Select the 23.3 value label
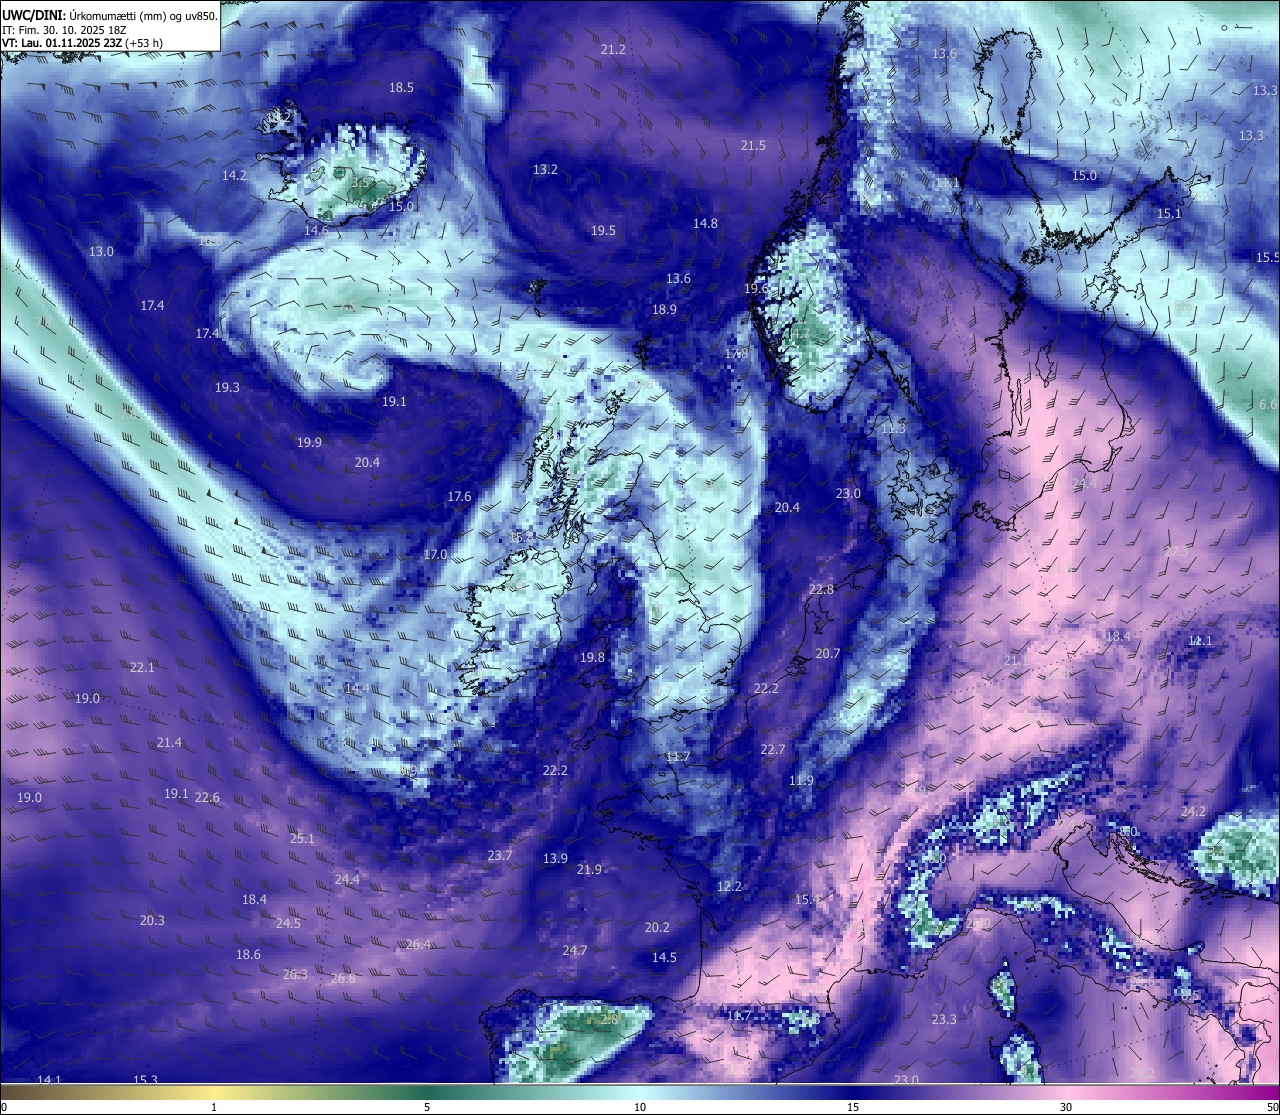Viewport: 1280px width, 1115px height. point(944,1020)
